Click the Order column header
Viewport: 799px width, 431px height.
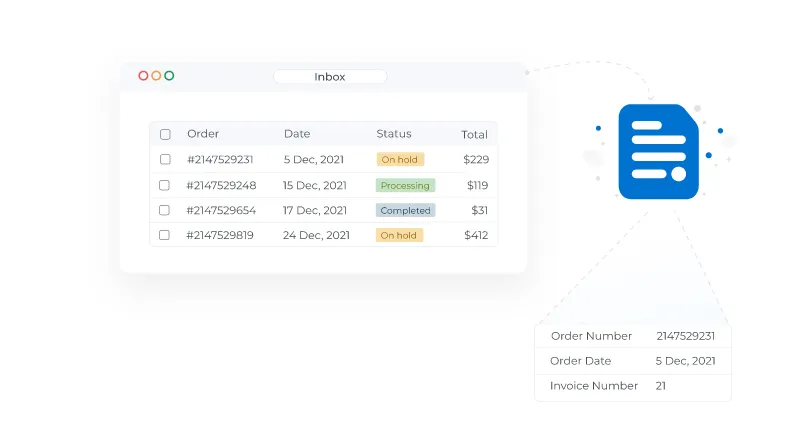[203, 133]
